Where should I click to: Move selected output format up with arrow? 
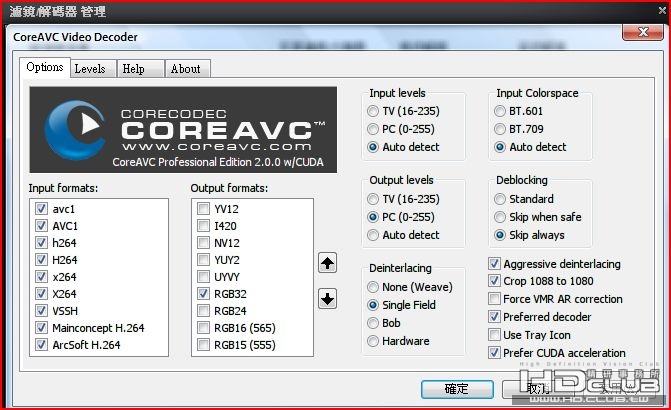point(327,263)
